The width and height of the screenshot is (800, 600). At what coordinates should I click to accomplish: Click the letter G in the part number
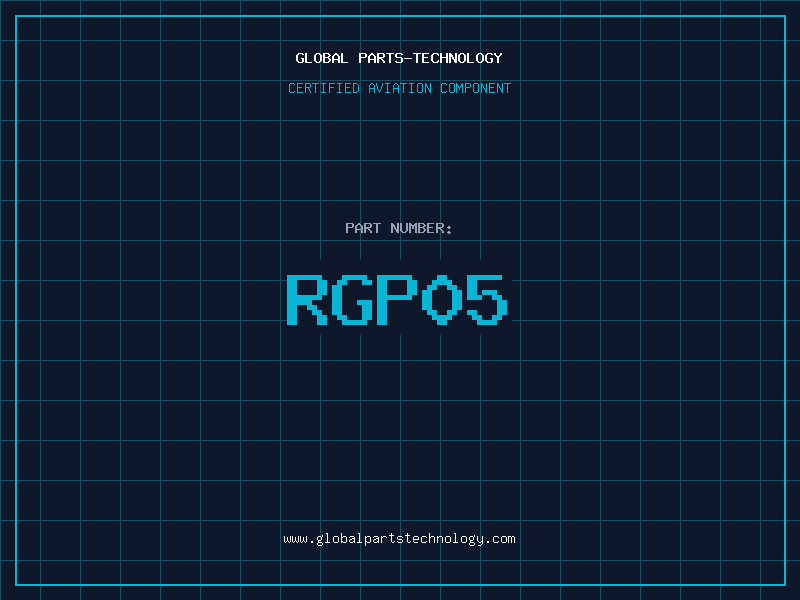tap(353, 299)
